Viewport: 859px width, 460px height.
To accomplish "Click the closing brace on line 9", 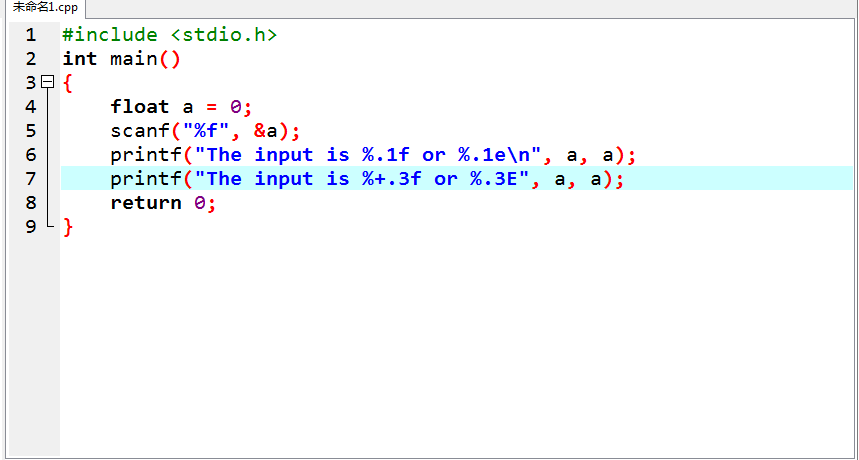I will pos(67,226).
